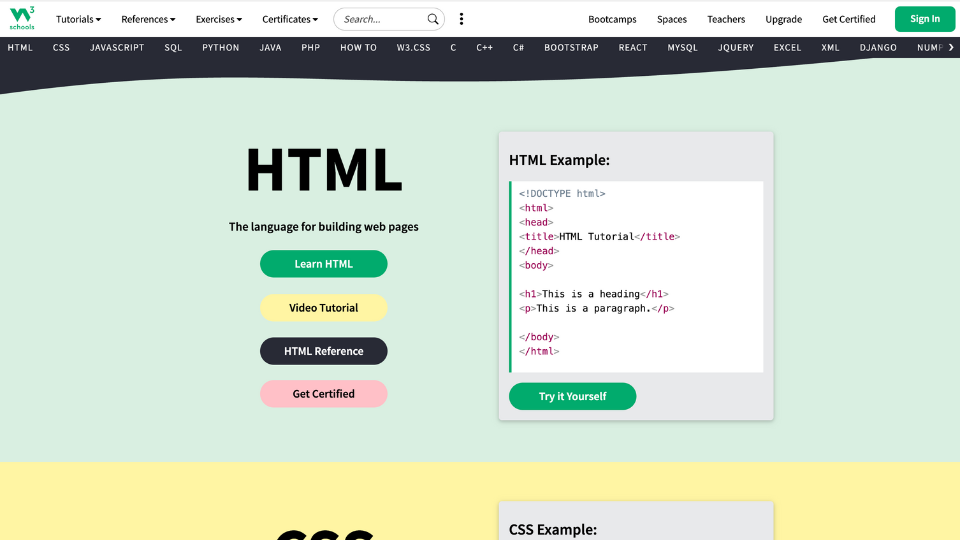Viewport: 960px width, 540px height.
Task: Click the Sign In button
Action: (x=924, y=19)
